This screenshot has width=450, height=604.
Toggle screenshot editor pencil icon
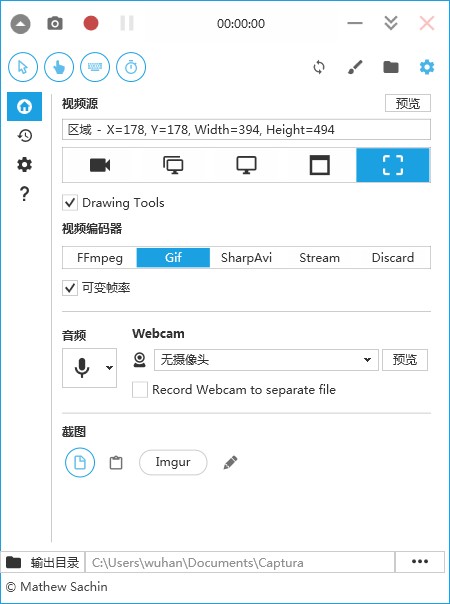click(x=230, y=462)
